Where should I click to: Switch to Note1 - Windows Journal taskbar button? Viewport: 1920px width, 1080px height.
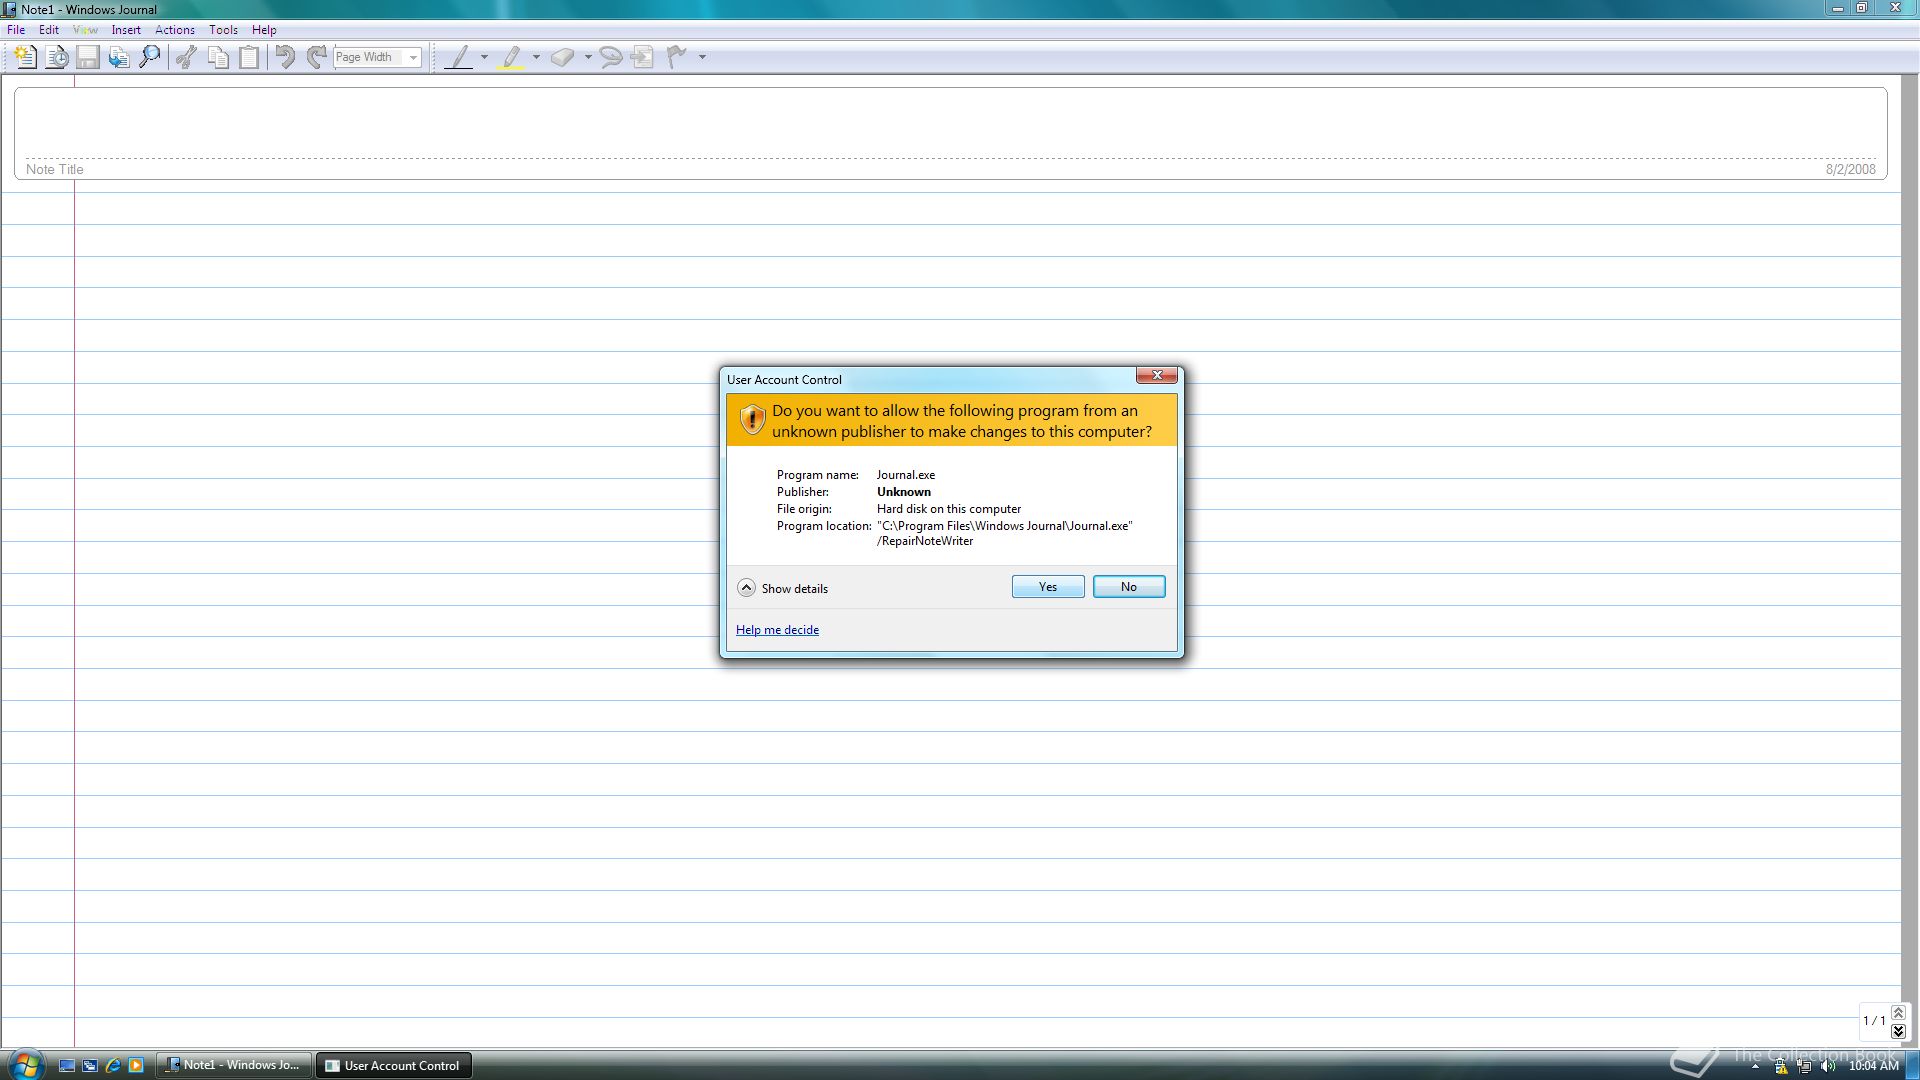pyautogui.click(x=234, y=1065)
